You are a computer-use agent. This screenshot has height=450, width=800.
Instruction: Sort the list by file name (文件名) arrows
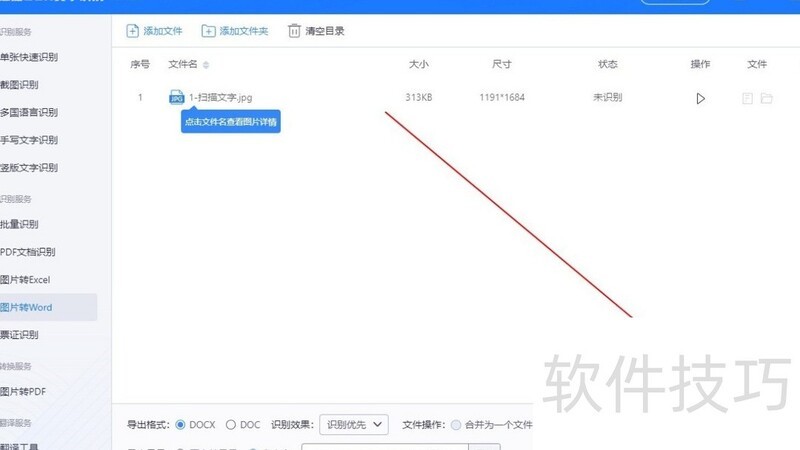[x=206, y=65]
